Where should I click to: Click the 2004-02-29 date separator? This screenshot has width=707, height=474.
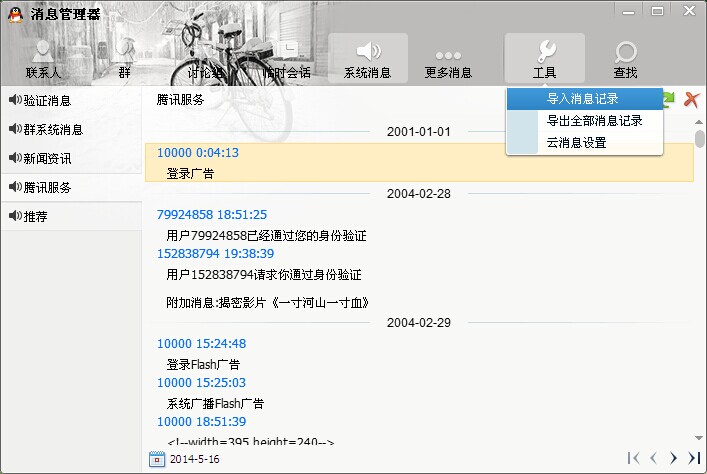[x=419, y=323]
